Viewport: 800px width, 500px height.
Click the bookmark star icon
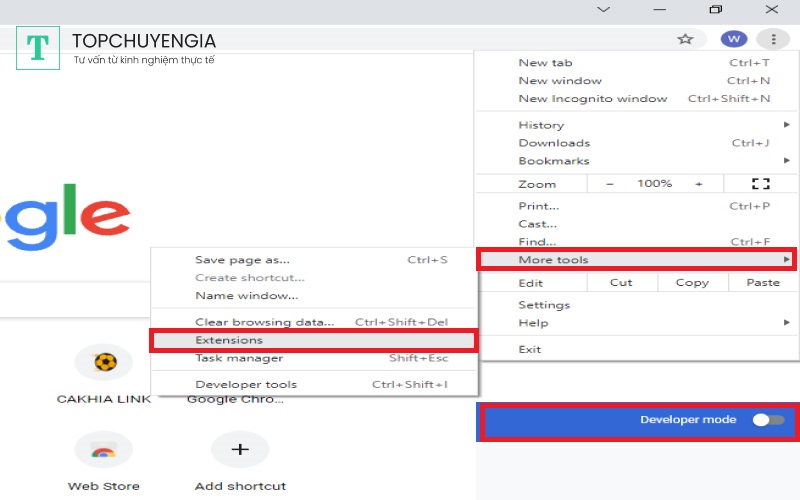[x=685, y=40]
